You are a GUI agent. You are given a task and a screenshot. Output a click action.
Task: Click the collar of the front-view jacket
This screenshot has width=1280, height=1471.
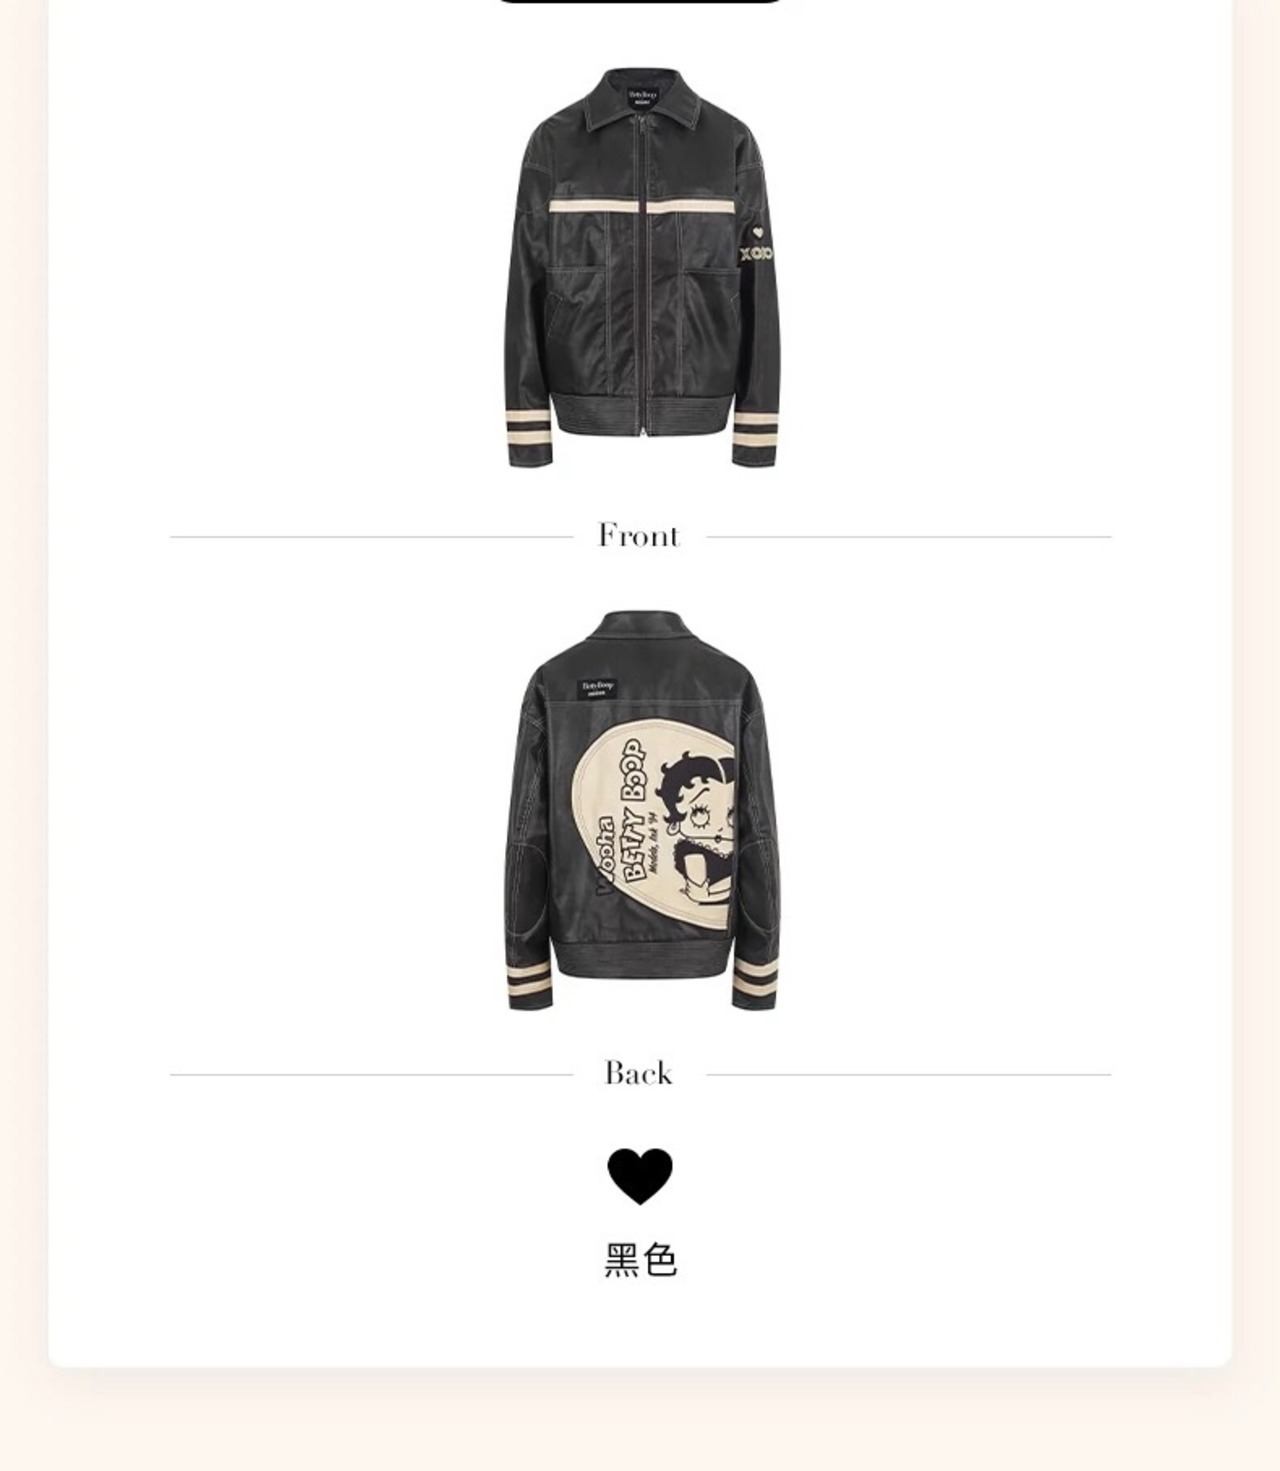[x=641, y=101]
